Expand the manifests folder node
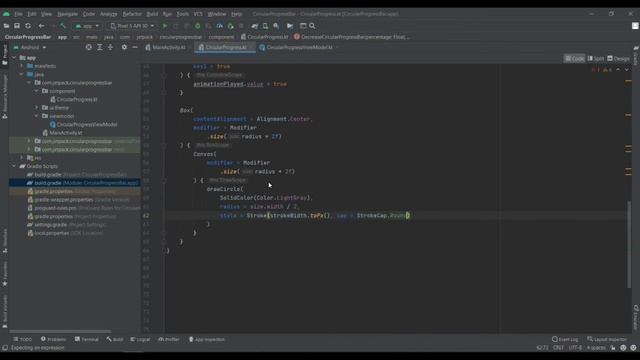Screen dimensions: 640x360 click(22, 66)
